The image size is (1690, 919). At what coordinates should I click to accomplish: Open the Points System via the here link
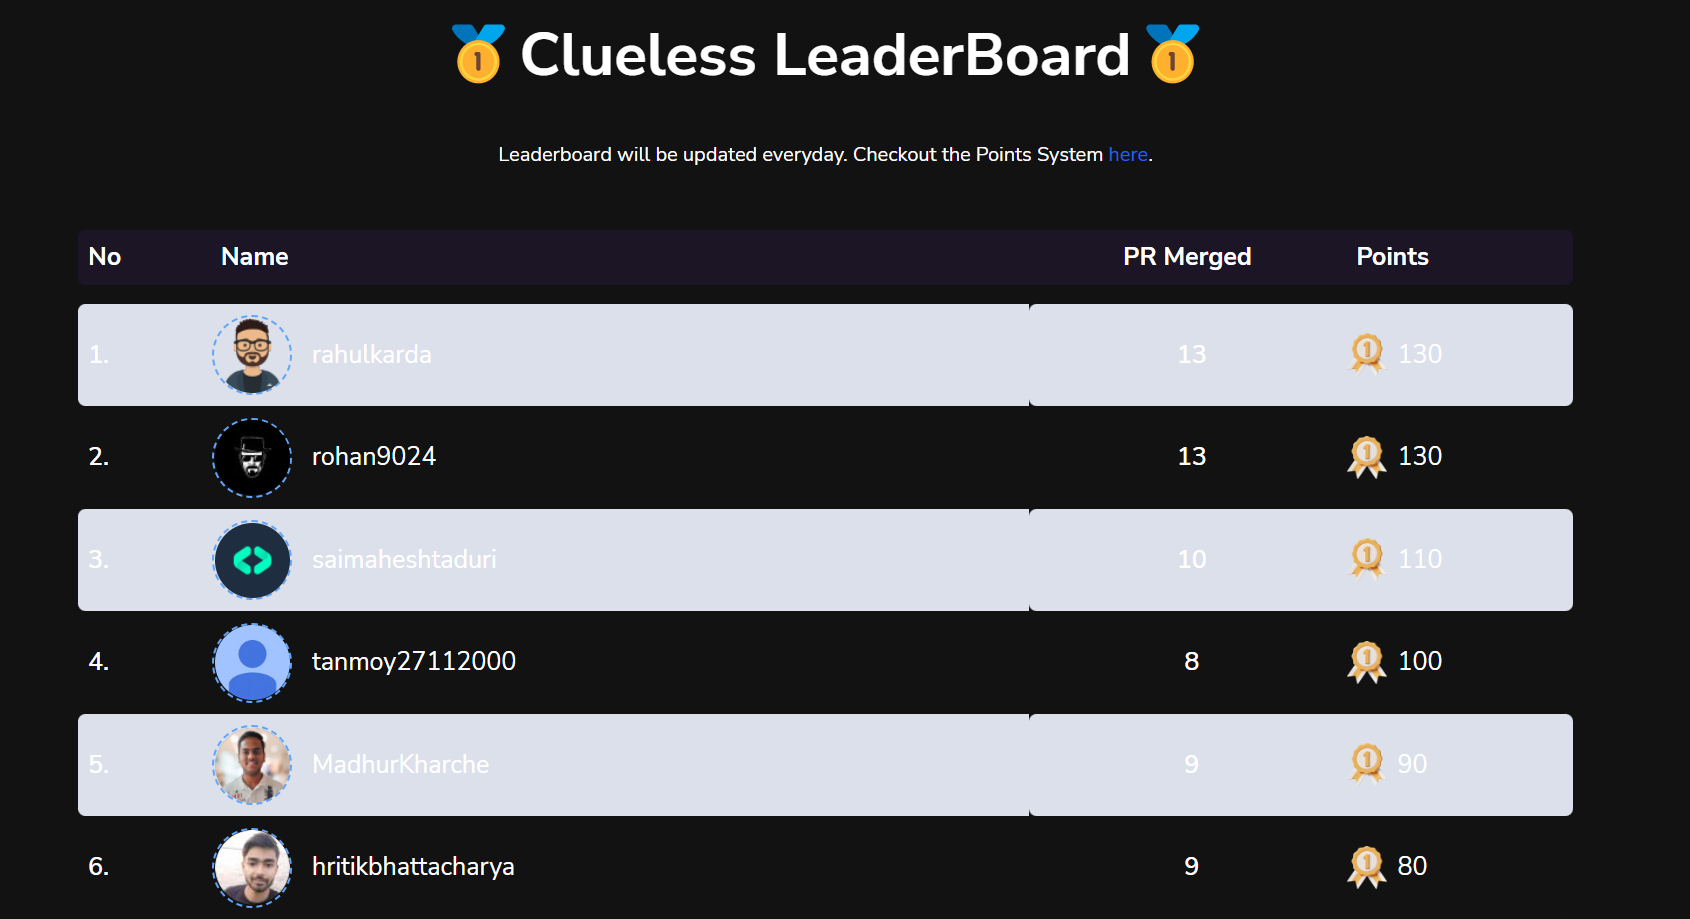(x=1127, y=154)
